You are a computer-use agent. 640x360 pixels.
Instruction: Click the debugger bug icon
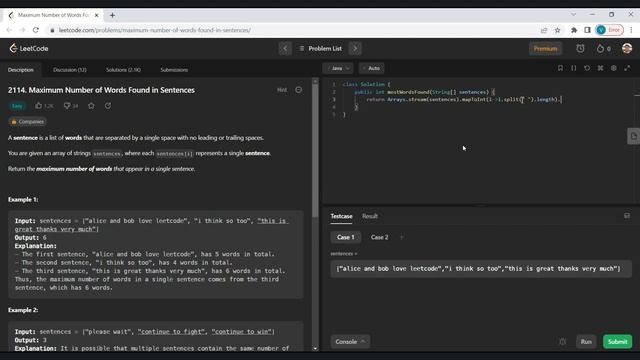[x=562, y=342]
